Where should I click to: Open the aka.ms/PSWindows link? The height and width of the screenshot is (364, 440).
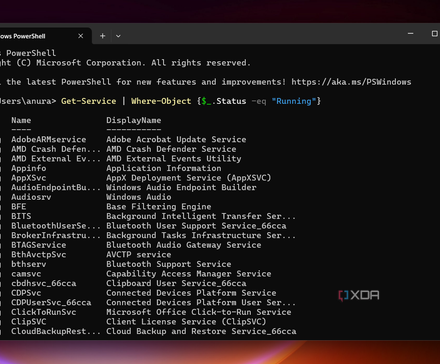pos(351,82)
